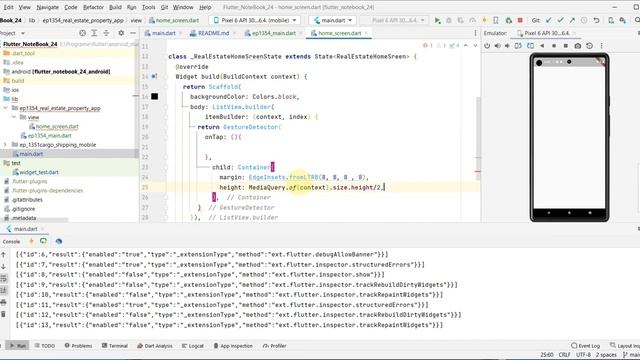Image resolution: width=640 pixels, height=360 pixels.
Task: Click the UTF-8 encoding in the status bar
Action: click(583, 355)
